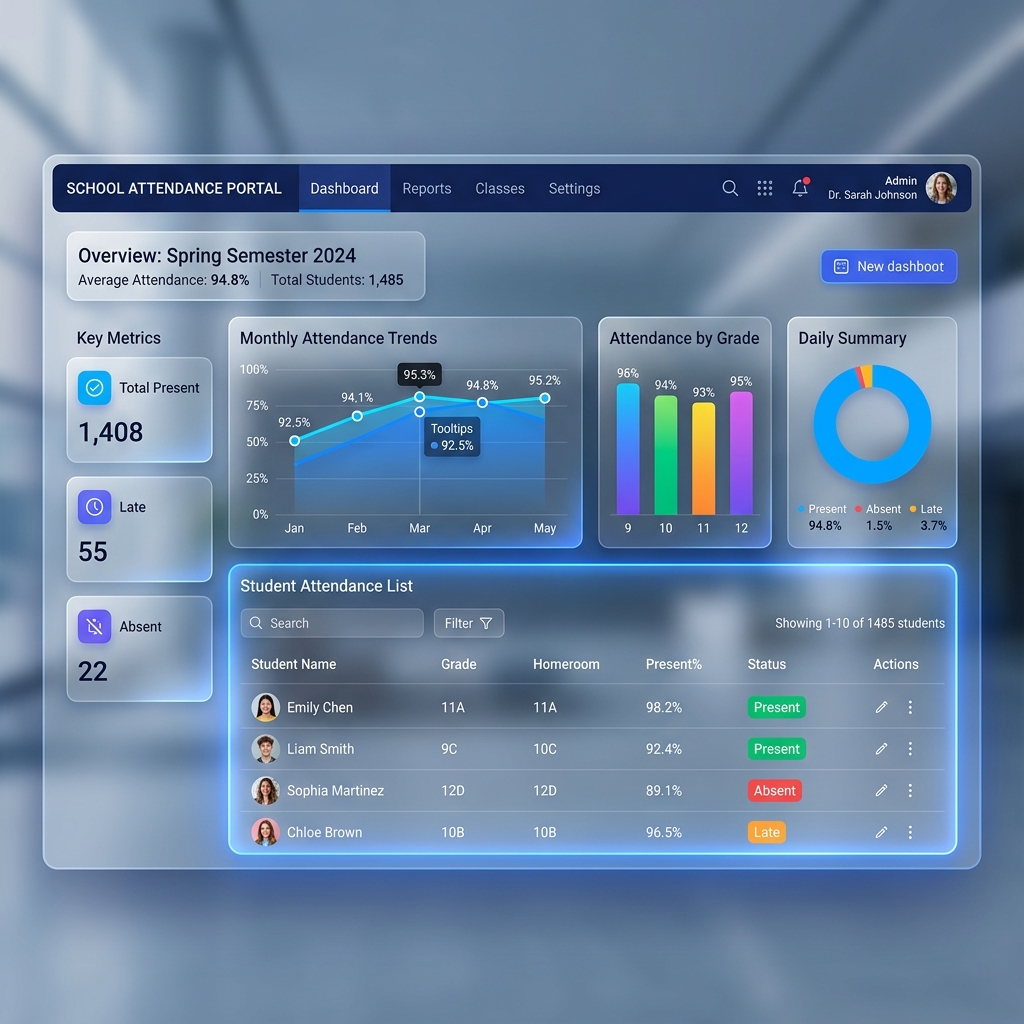Open Dr. Sarah Johnson's profile avatar
The height and width of the screenshot is (1024, 1024).
pos(941,188)
